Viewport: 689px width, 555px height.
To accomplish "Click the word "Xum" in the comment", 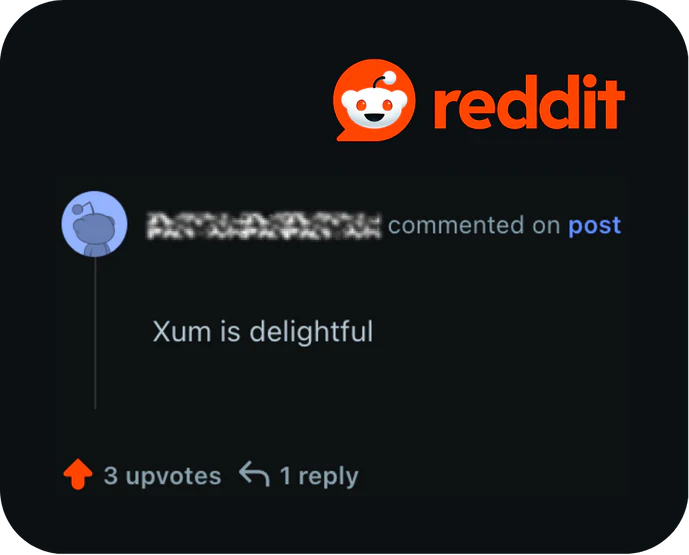I will click(x=182, y=331).
